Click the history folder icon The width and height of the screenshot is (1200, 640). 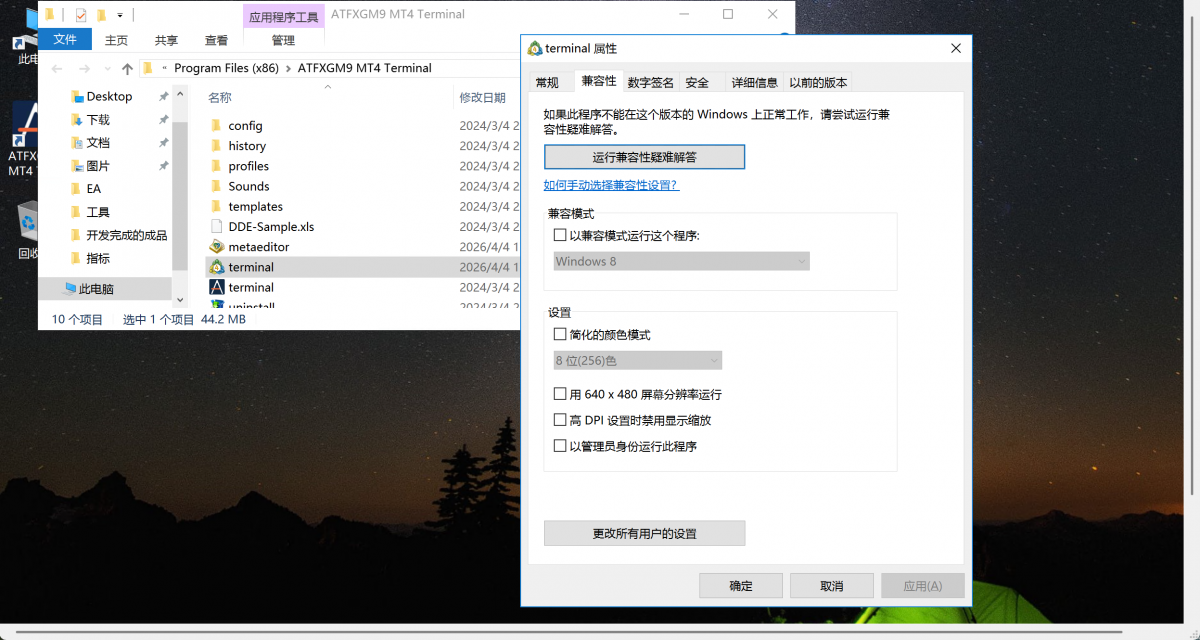coord(217,146)
